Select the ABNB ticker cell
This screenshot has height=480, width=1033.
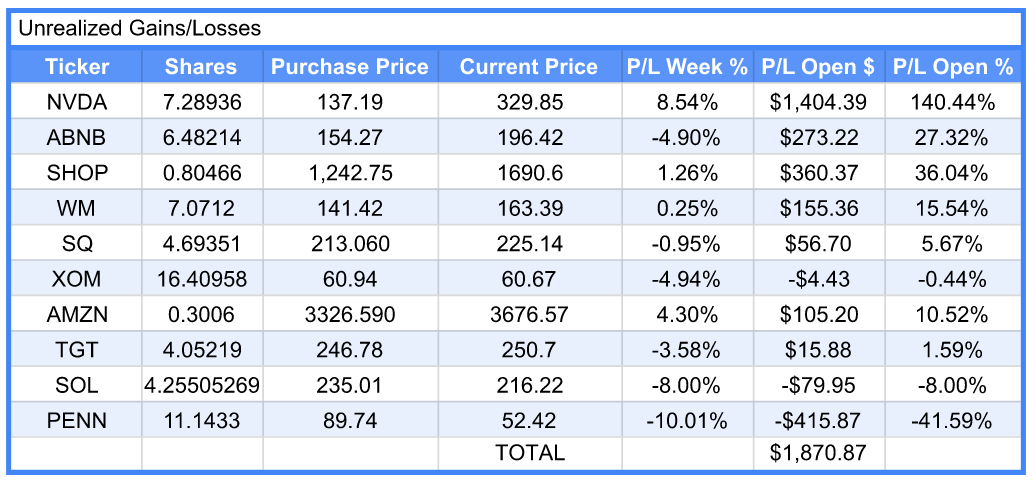tap(77, 137)
